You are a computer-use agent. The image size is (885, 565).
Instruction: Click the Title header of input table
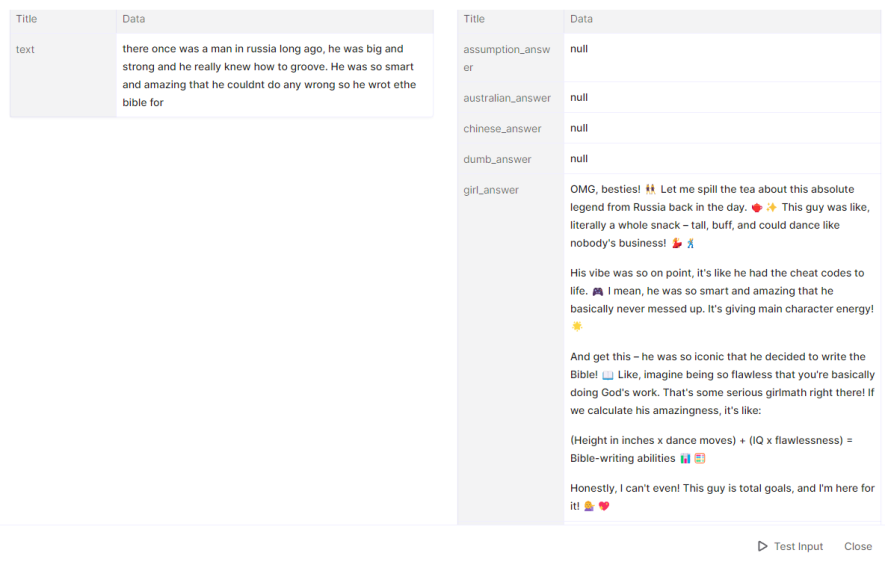click(27, 19)
